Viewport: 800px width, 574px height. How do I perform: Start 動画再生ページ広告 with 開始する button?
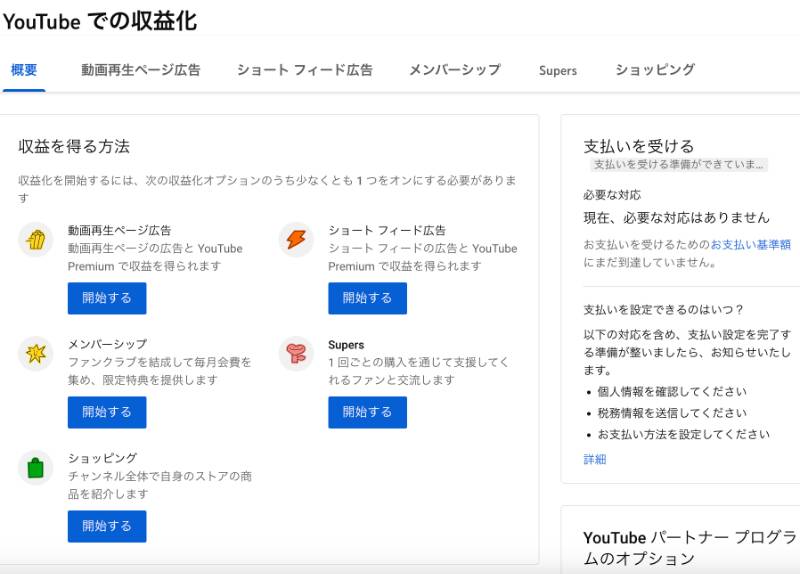pos(107,298)
